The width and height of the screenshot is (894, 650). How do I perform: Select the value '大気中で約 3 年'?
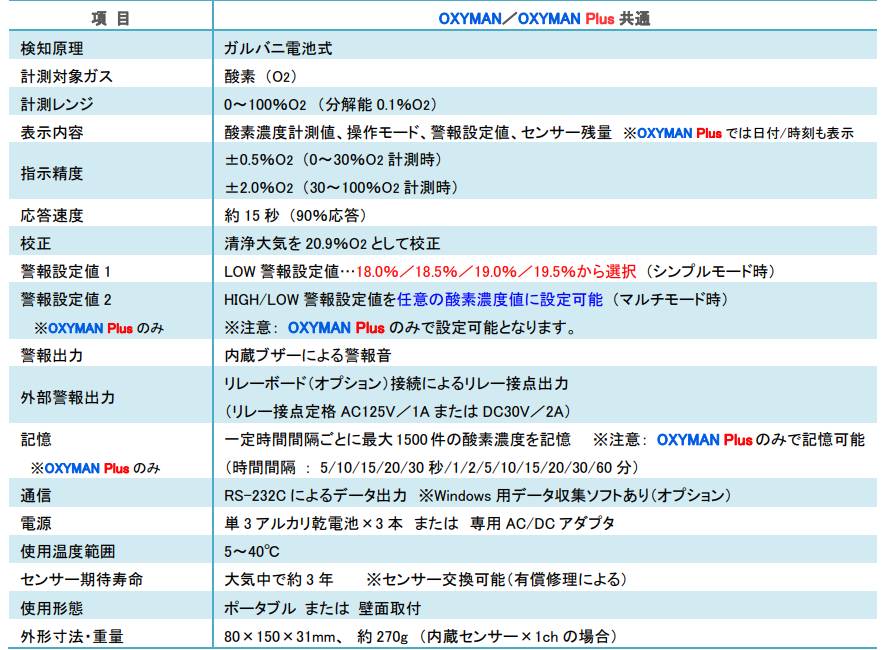click(278, 580)
